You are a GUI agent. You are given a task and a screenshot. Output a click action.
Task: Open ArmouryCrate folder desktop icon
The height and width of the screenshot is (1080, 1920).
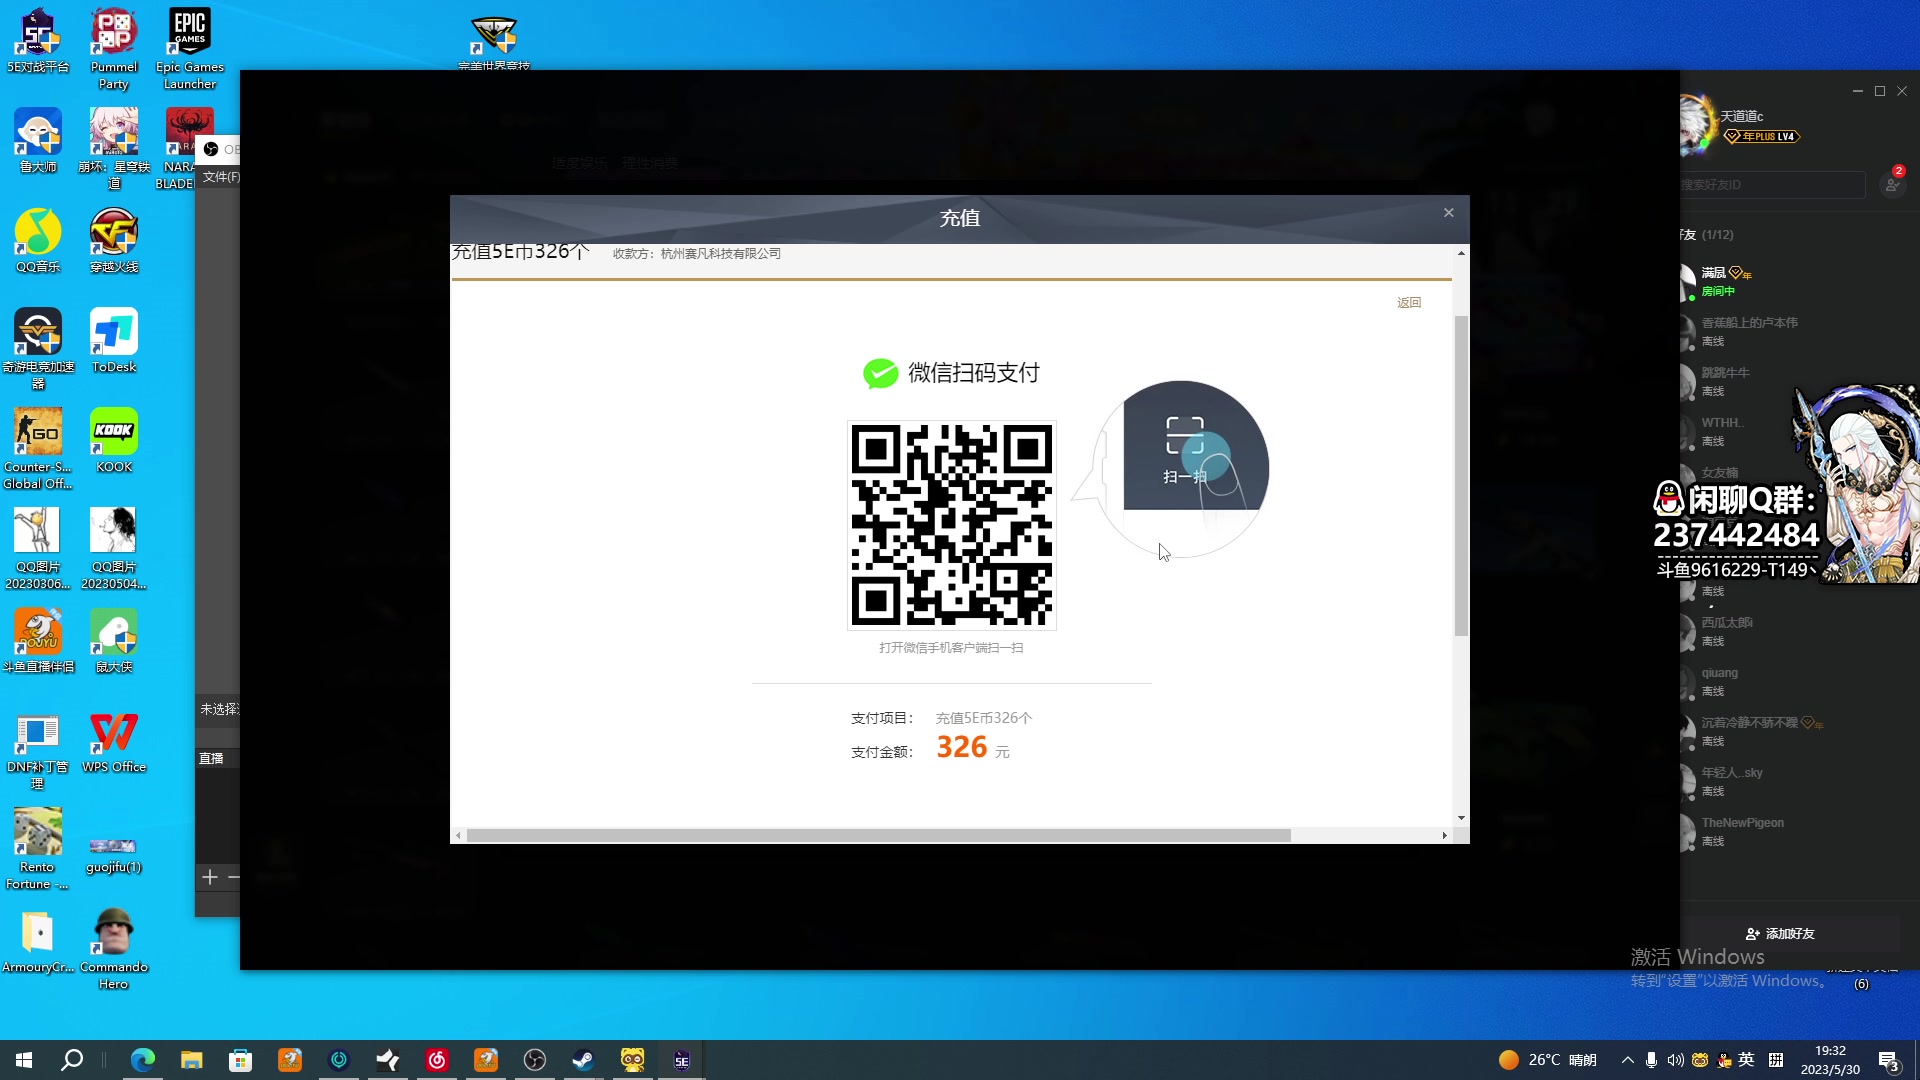click(38, 941)
